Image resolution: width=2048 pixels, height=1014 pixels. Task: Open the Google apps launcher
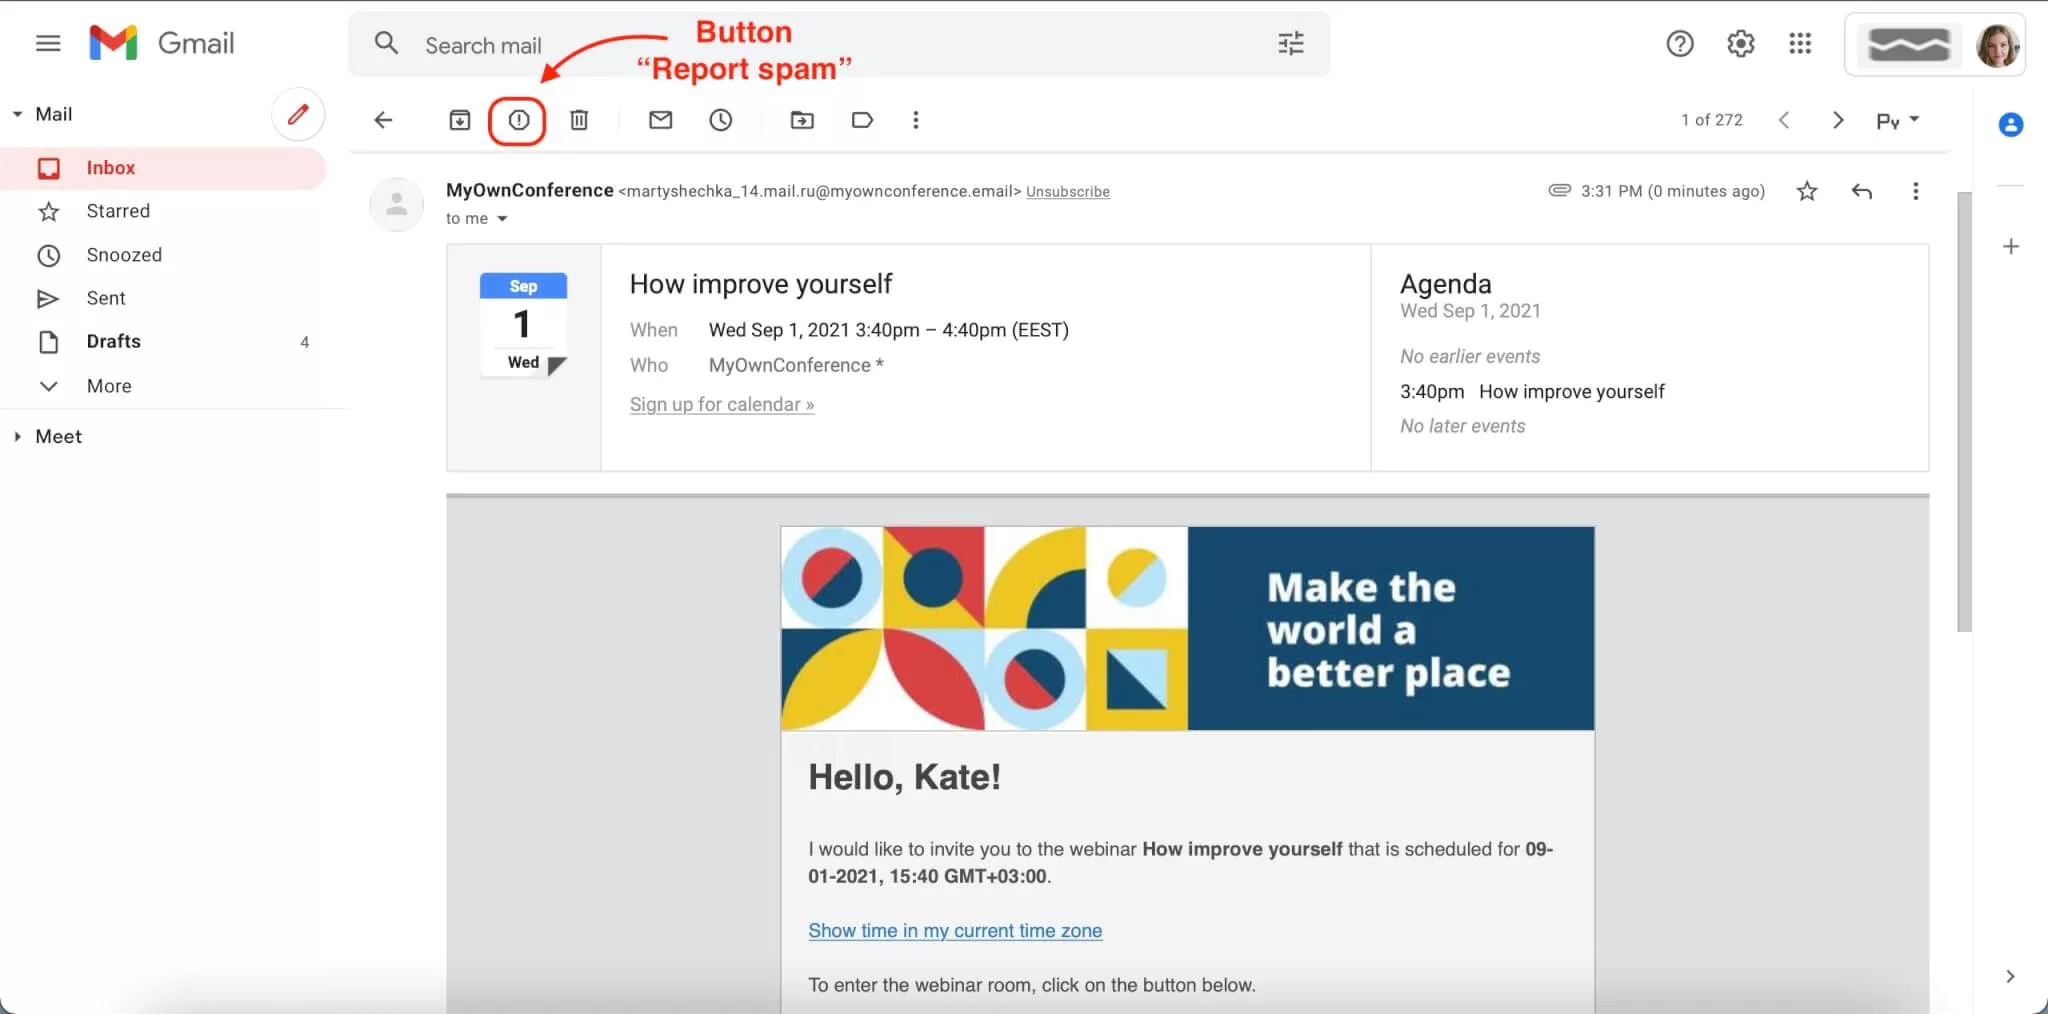tap(1799, 43)
